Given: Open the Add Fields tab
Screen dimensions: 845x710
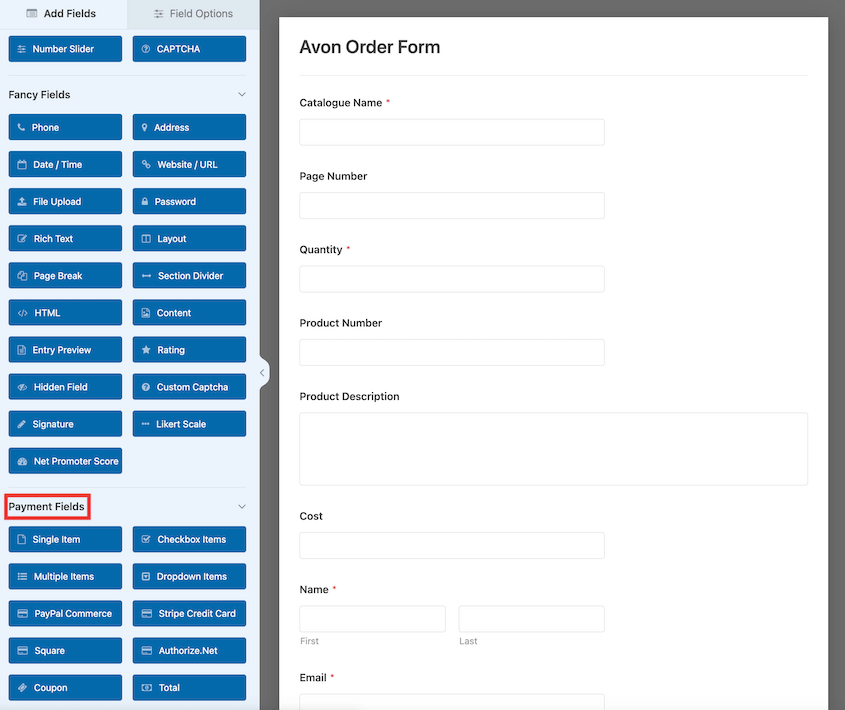Looking at the screenshot, I should [63, 14].
